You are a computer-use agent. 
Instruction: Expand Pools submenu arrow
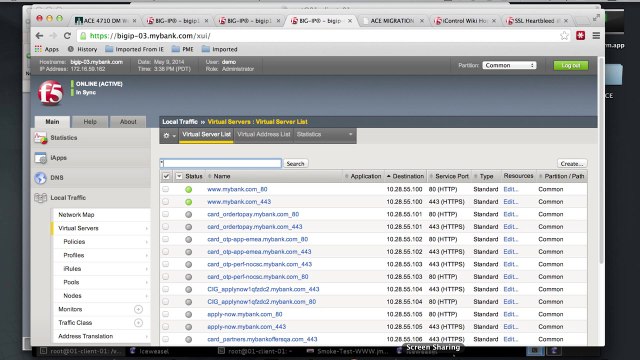147,282
